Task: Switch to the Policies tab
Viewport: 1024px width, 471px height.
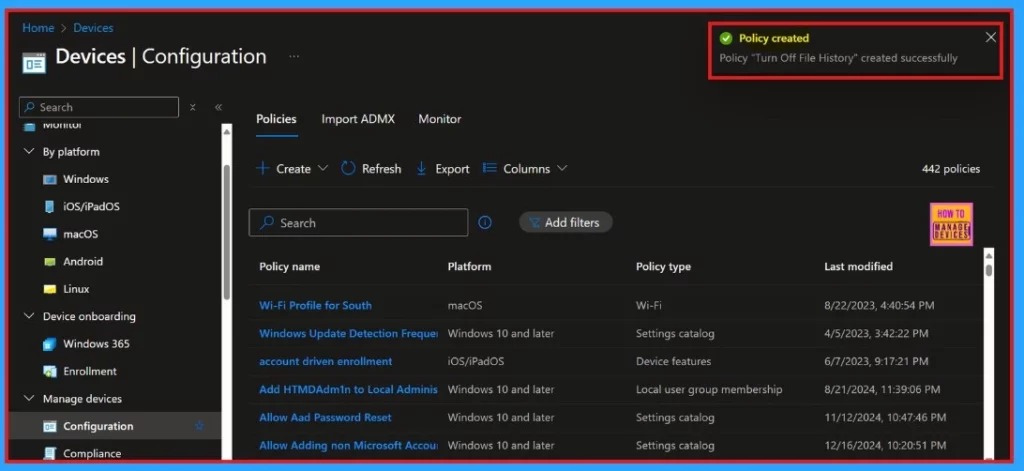Action: click(x=276, y=119)
